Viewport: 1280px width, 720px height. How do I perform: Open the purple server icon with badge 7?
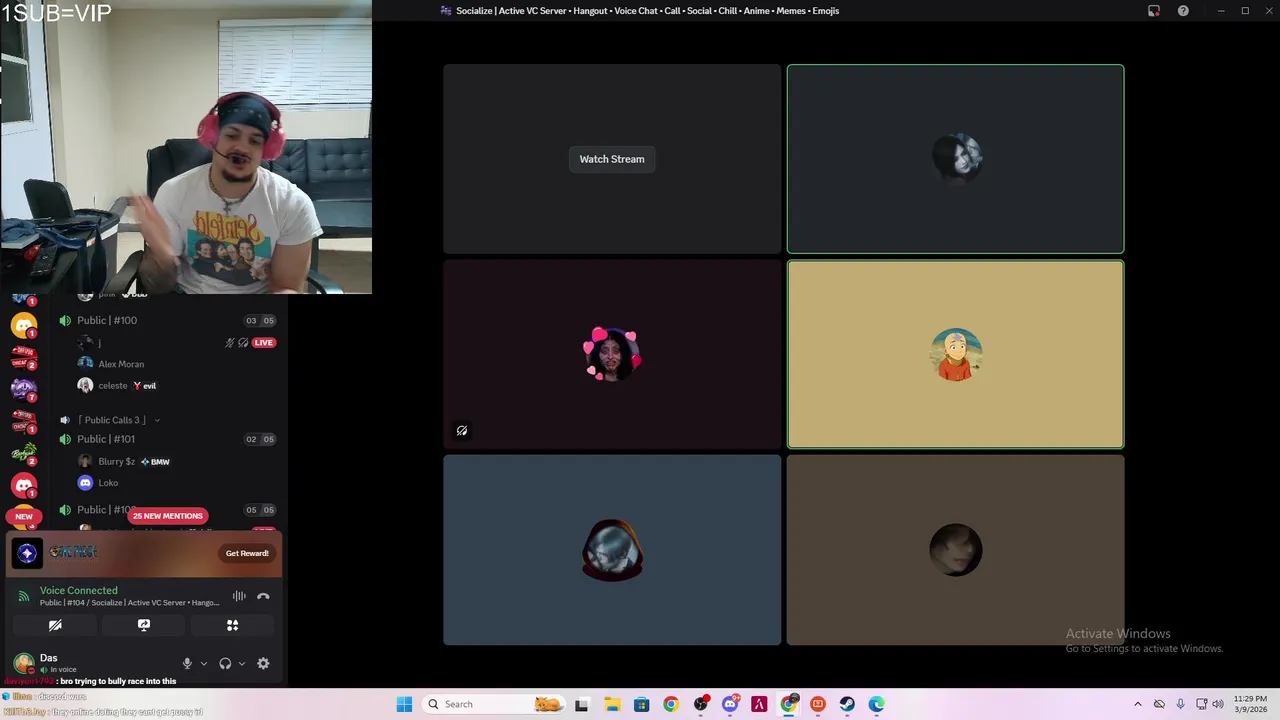tap(24, 388)
